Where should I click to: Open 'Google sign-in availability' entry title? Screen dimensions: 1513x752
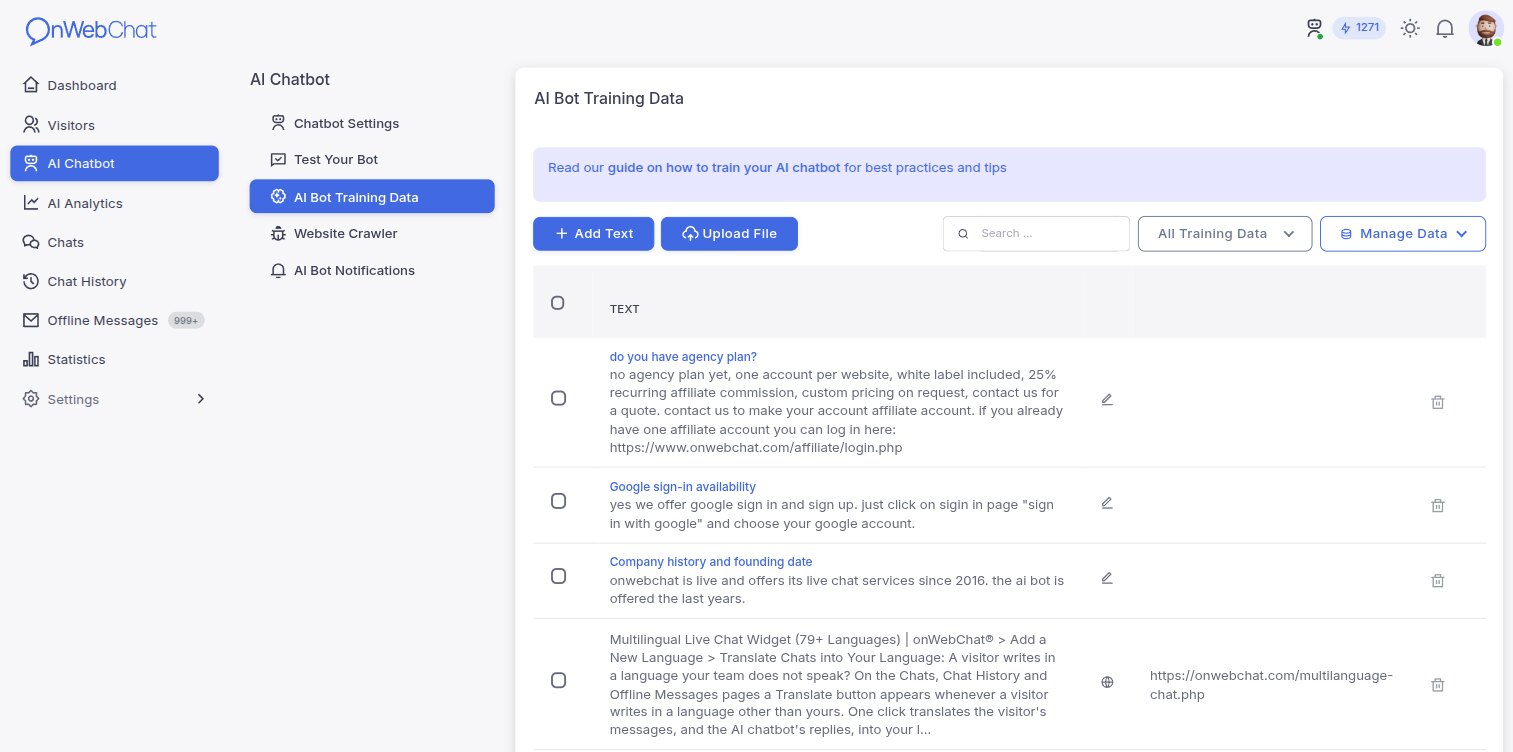(683, 487)
